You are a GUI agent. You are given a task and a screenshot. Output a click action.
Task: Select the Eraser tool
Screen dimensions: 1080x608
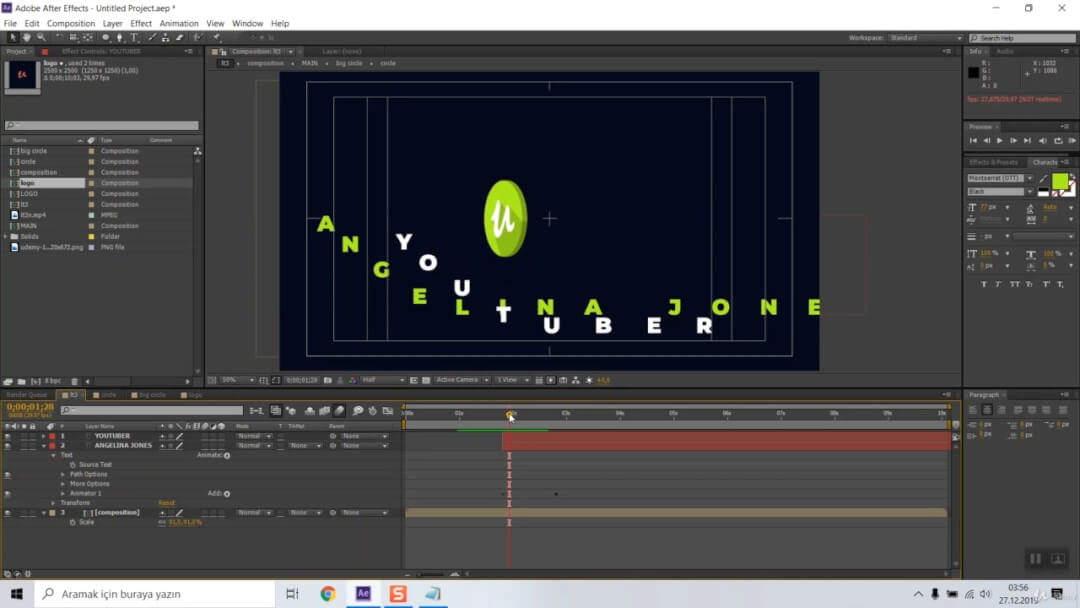[x=180, y=38]
